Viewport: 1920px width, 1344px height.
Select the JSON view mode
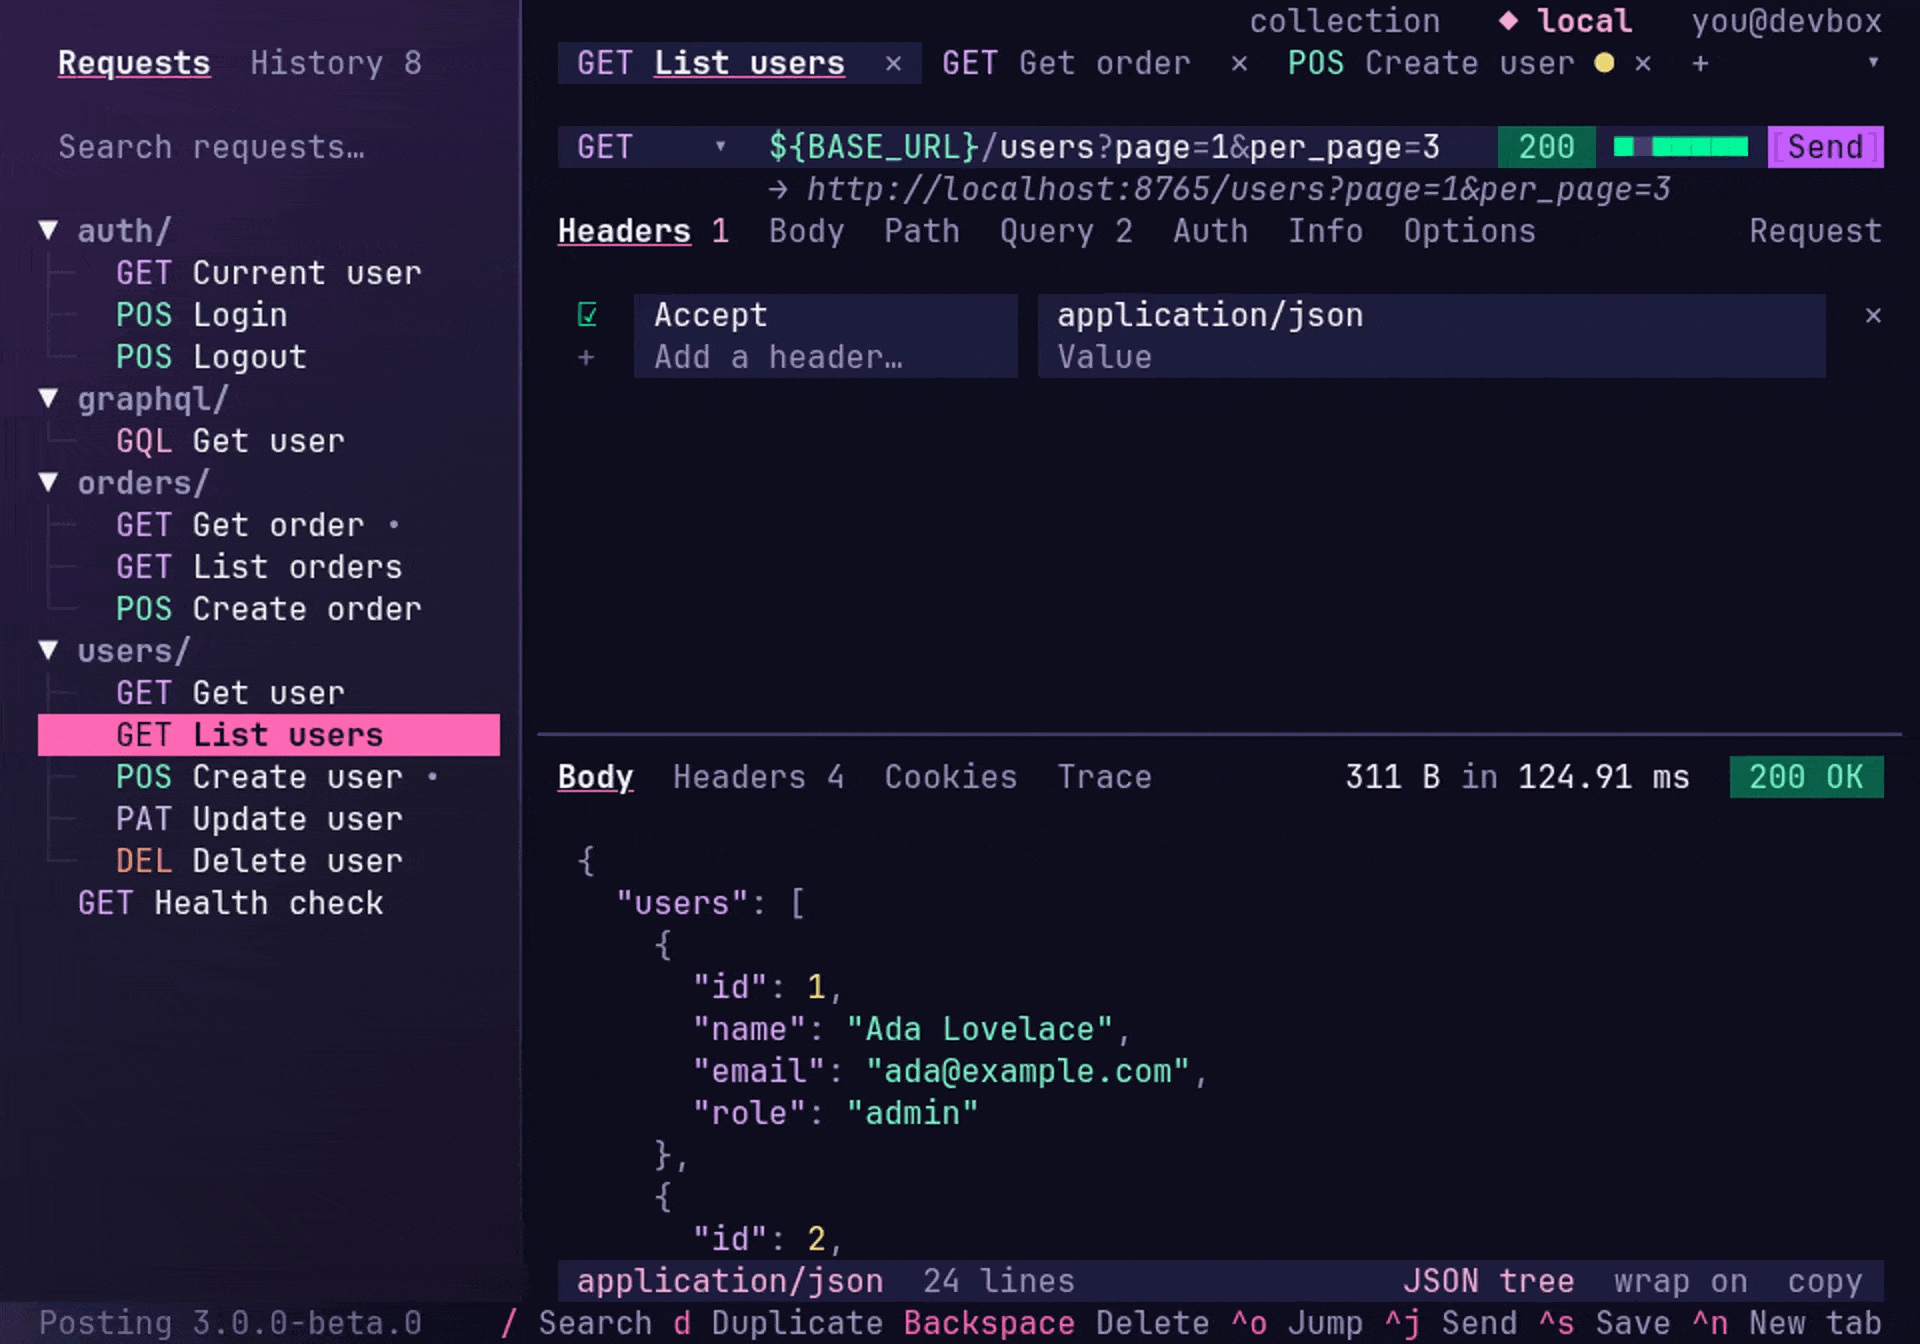click(x=1440, y=1281)
